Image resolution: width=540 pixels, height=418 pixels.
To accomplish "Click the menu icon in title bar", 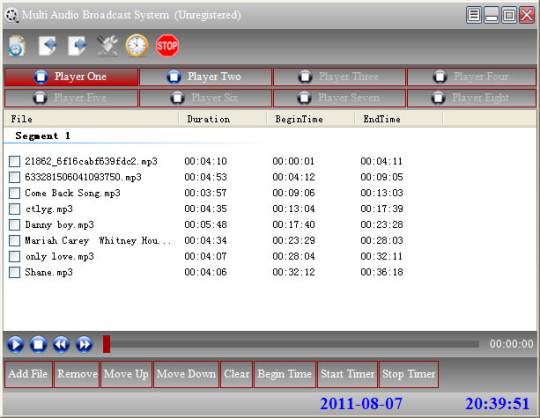I will coord(474,15).
